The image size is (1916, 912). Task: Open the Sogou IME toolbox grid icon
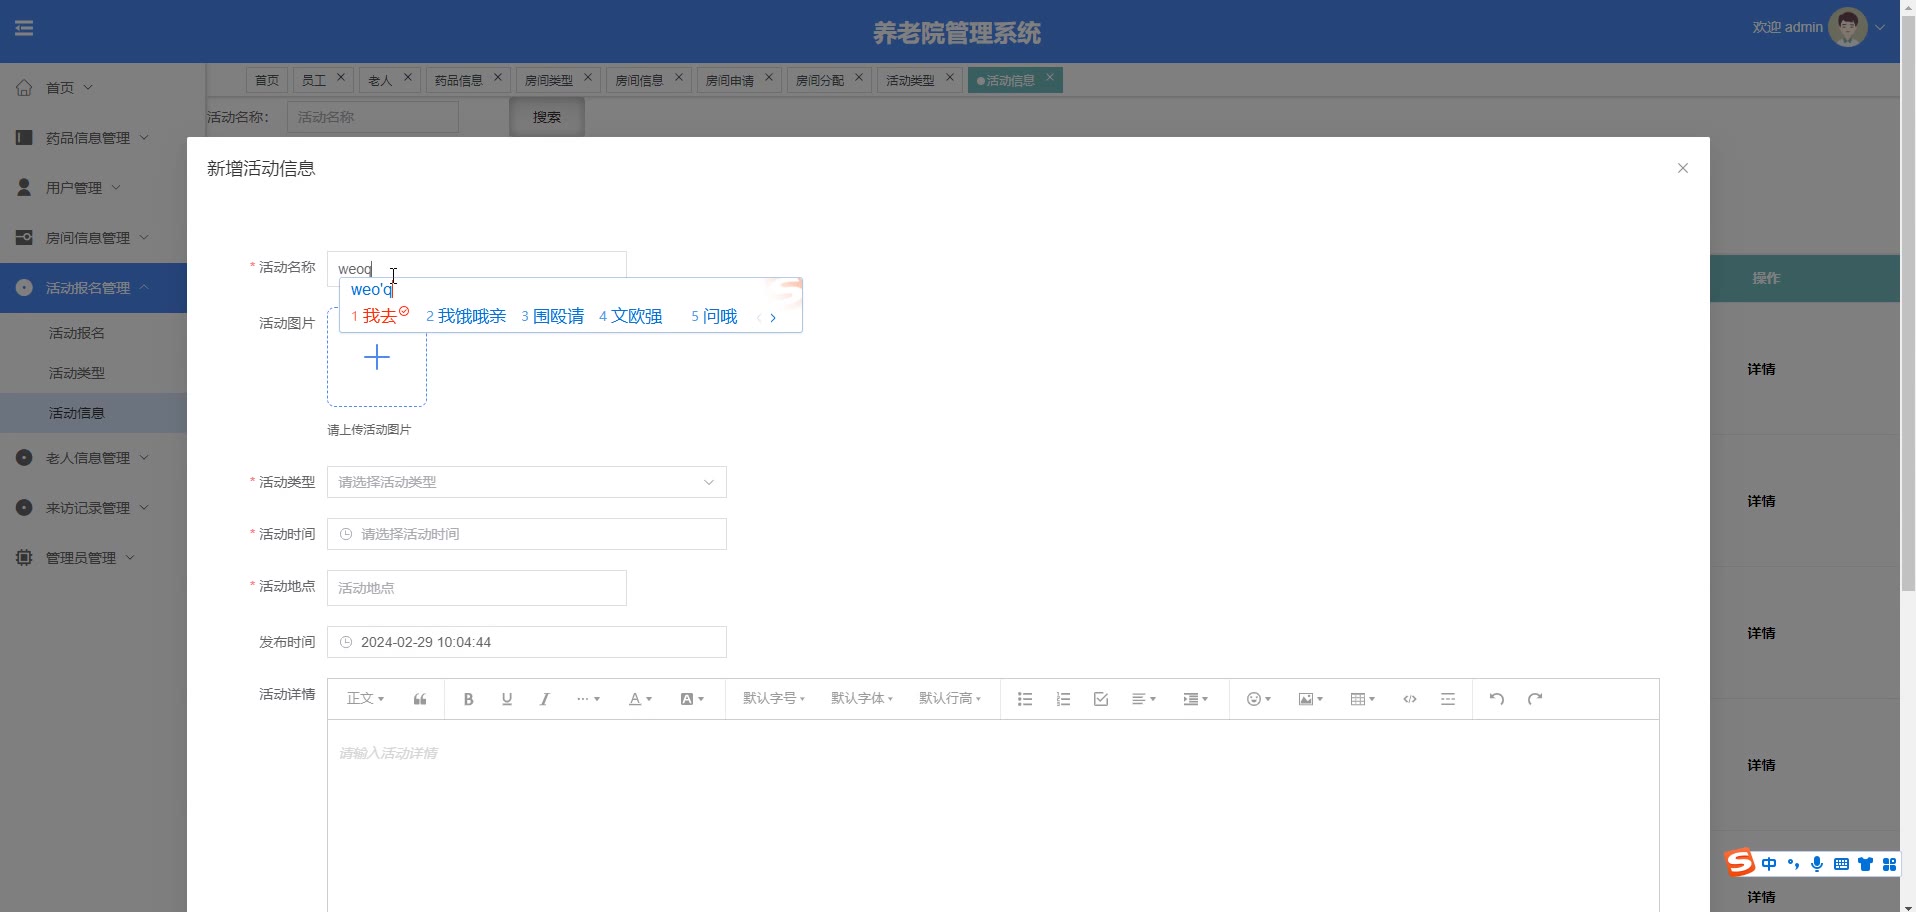coord(1889,864)
